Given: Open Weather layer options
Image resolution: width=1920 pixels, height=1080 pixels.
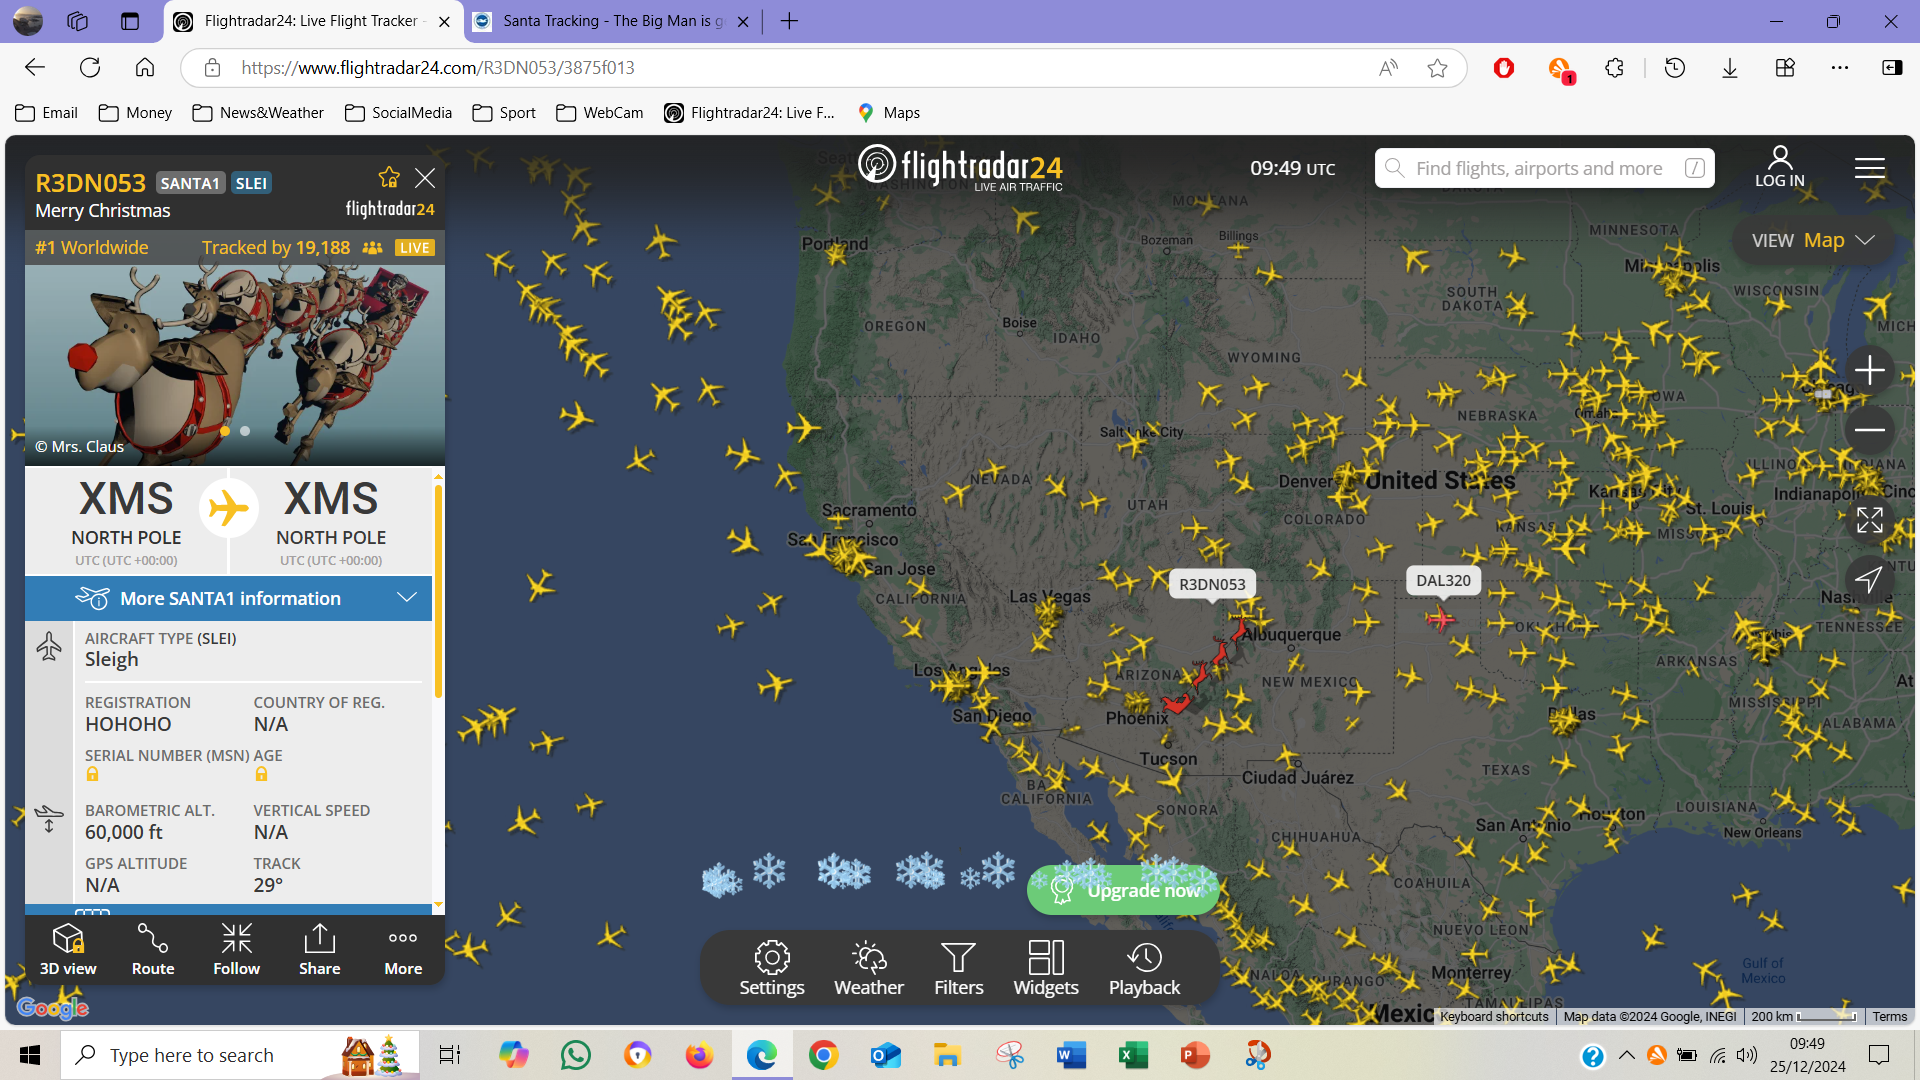Looking at the screenshot, I should (x=869, y=968).
